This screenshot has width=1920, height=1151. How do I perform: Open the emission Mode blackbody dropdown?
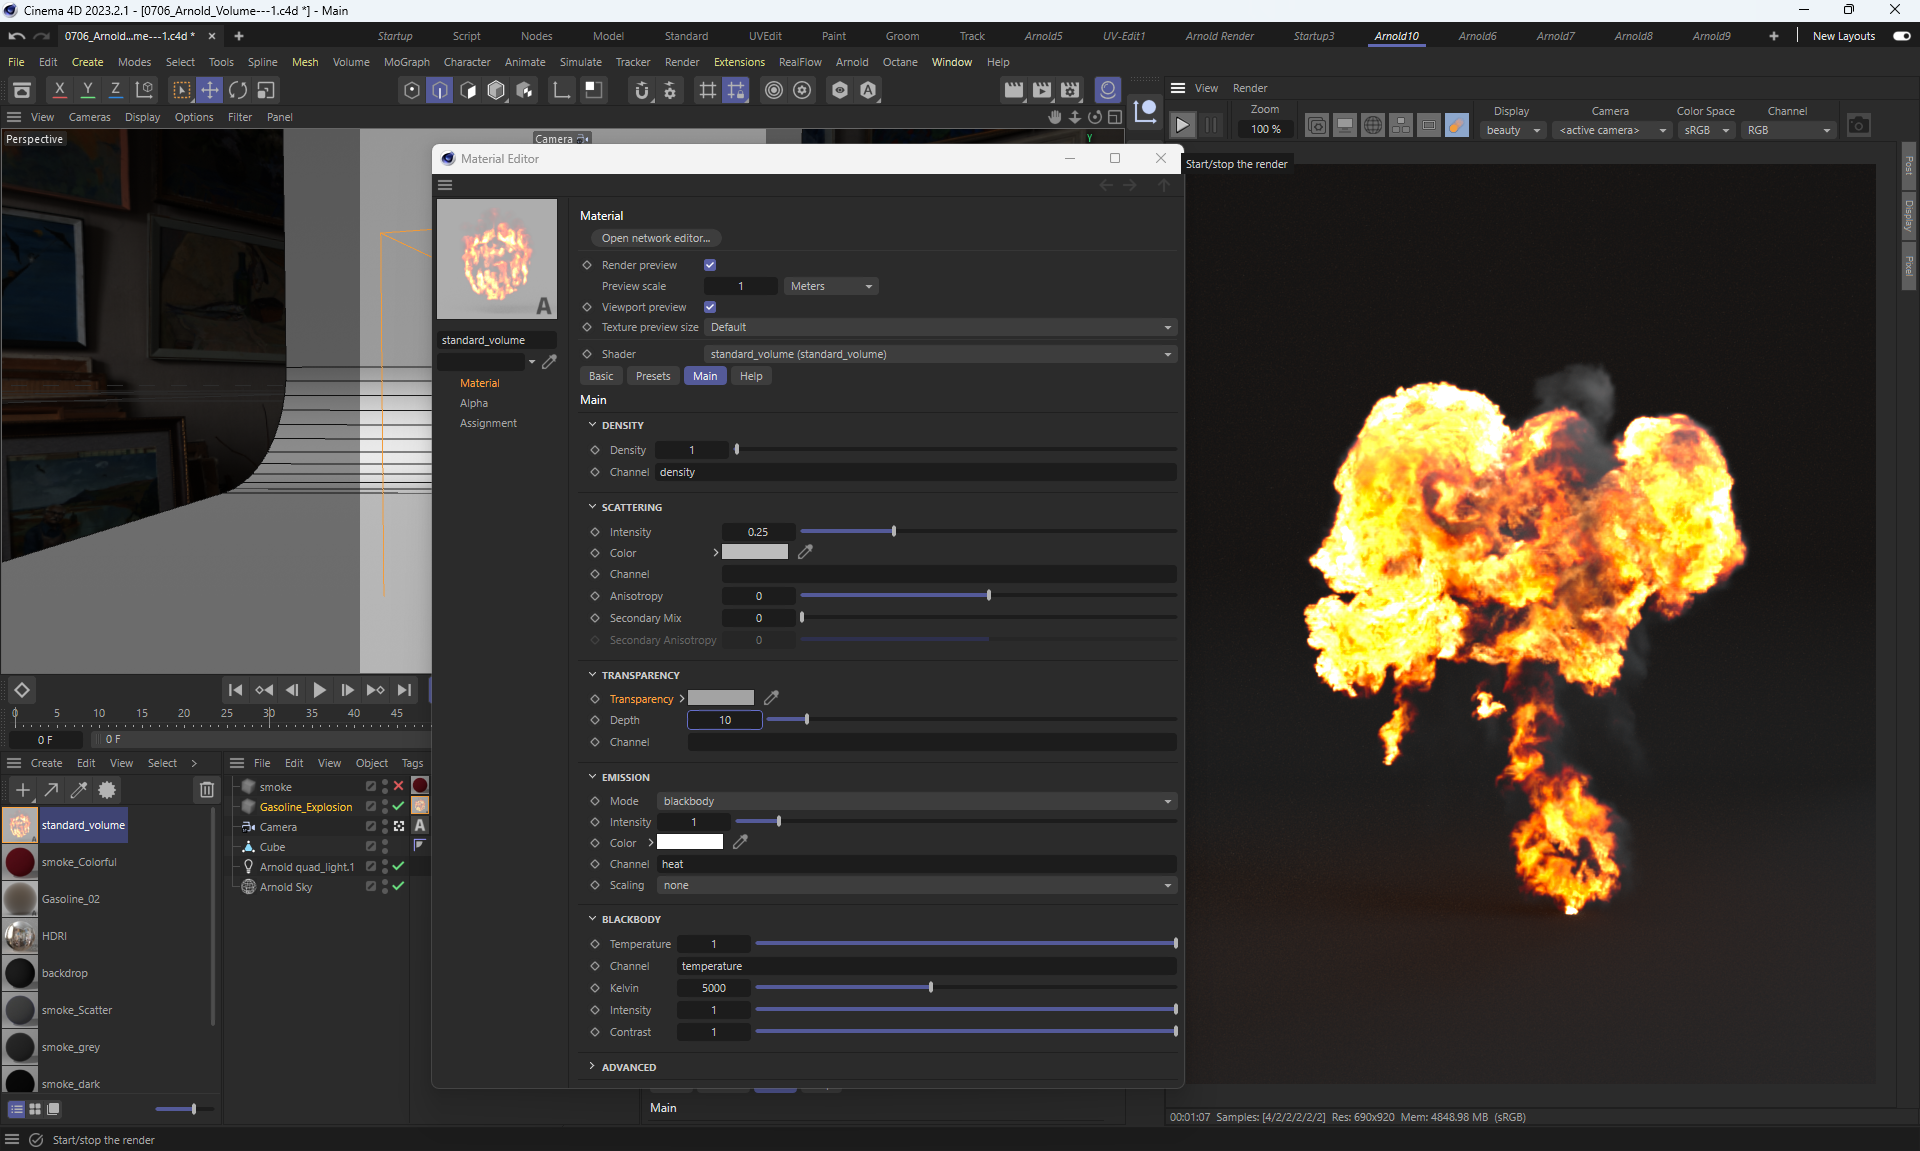tap(916, 801)
